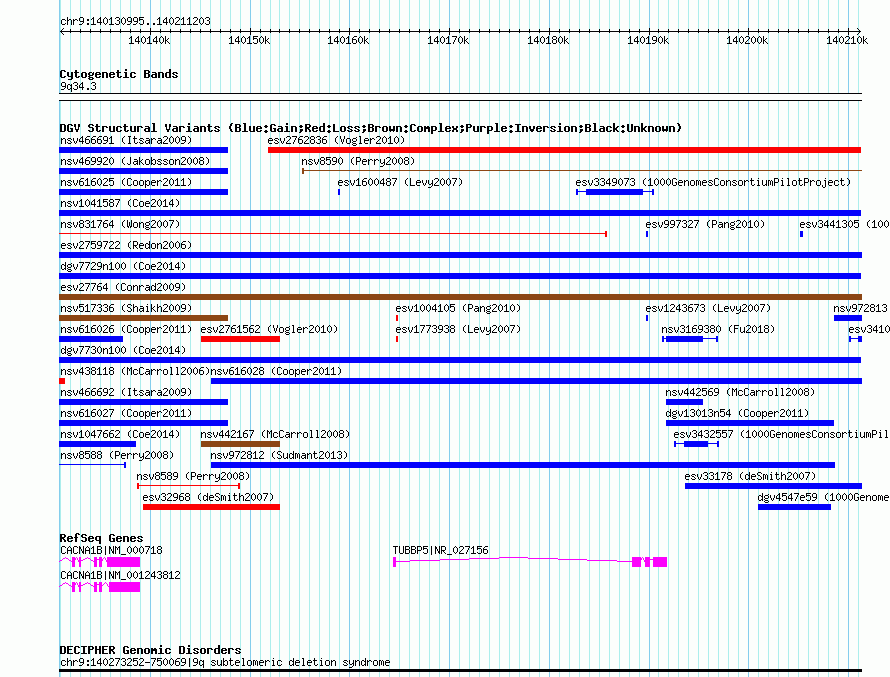This screenshot has width=890, height=677.
Task: Click nsv616027 (Cooper2011) label
Action: (126, 413)
